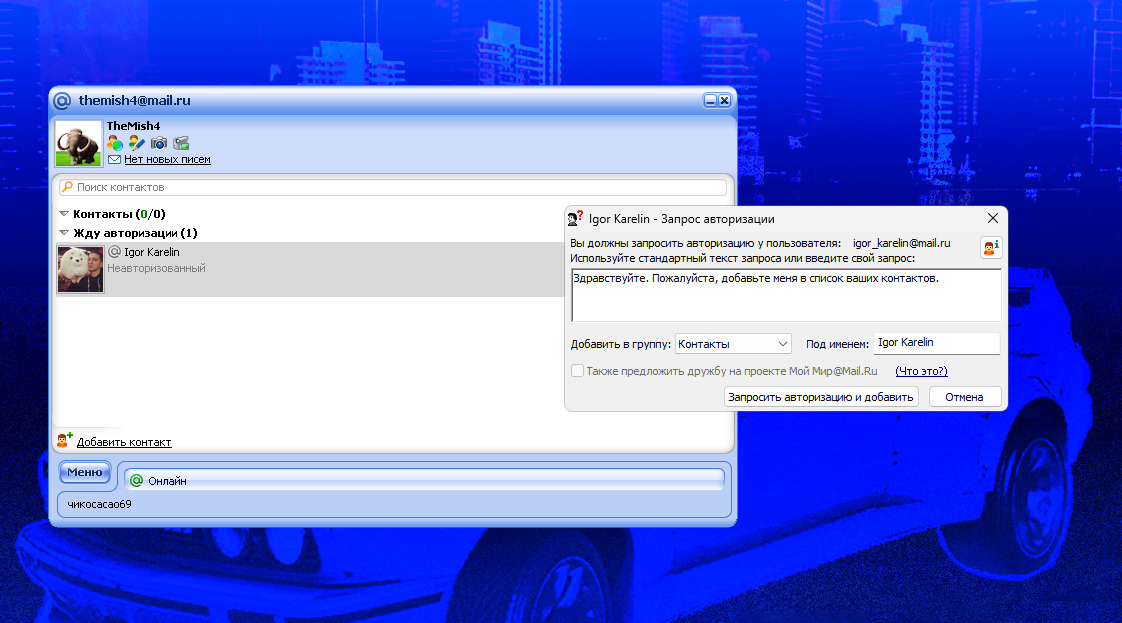Open the Добавить в группу dropdown
Image resolution: width=1122 pixels, height=623 pixels.
733,344
